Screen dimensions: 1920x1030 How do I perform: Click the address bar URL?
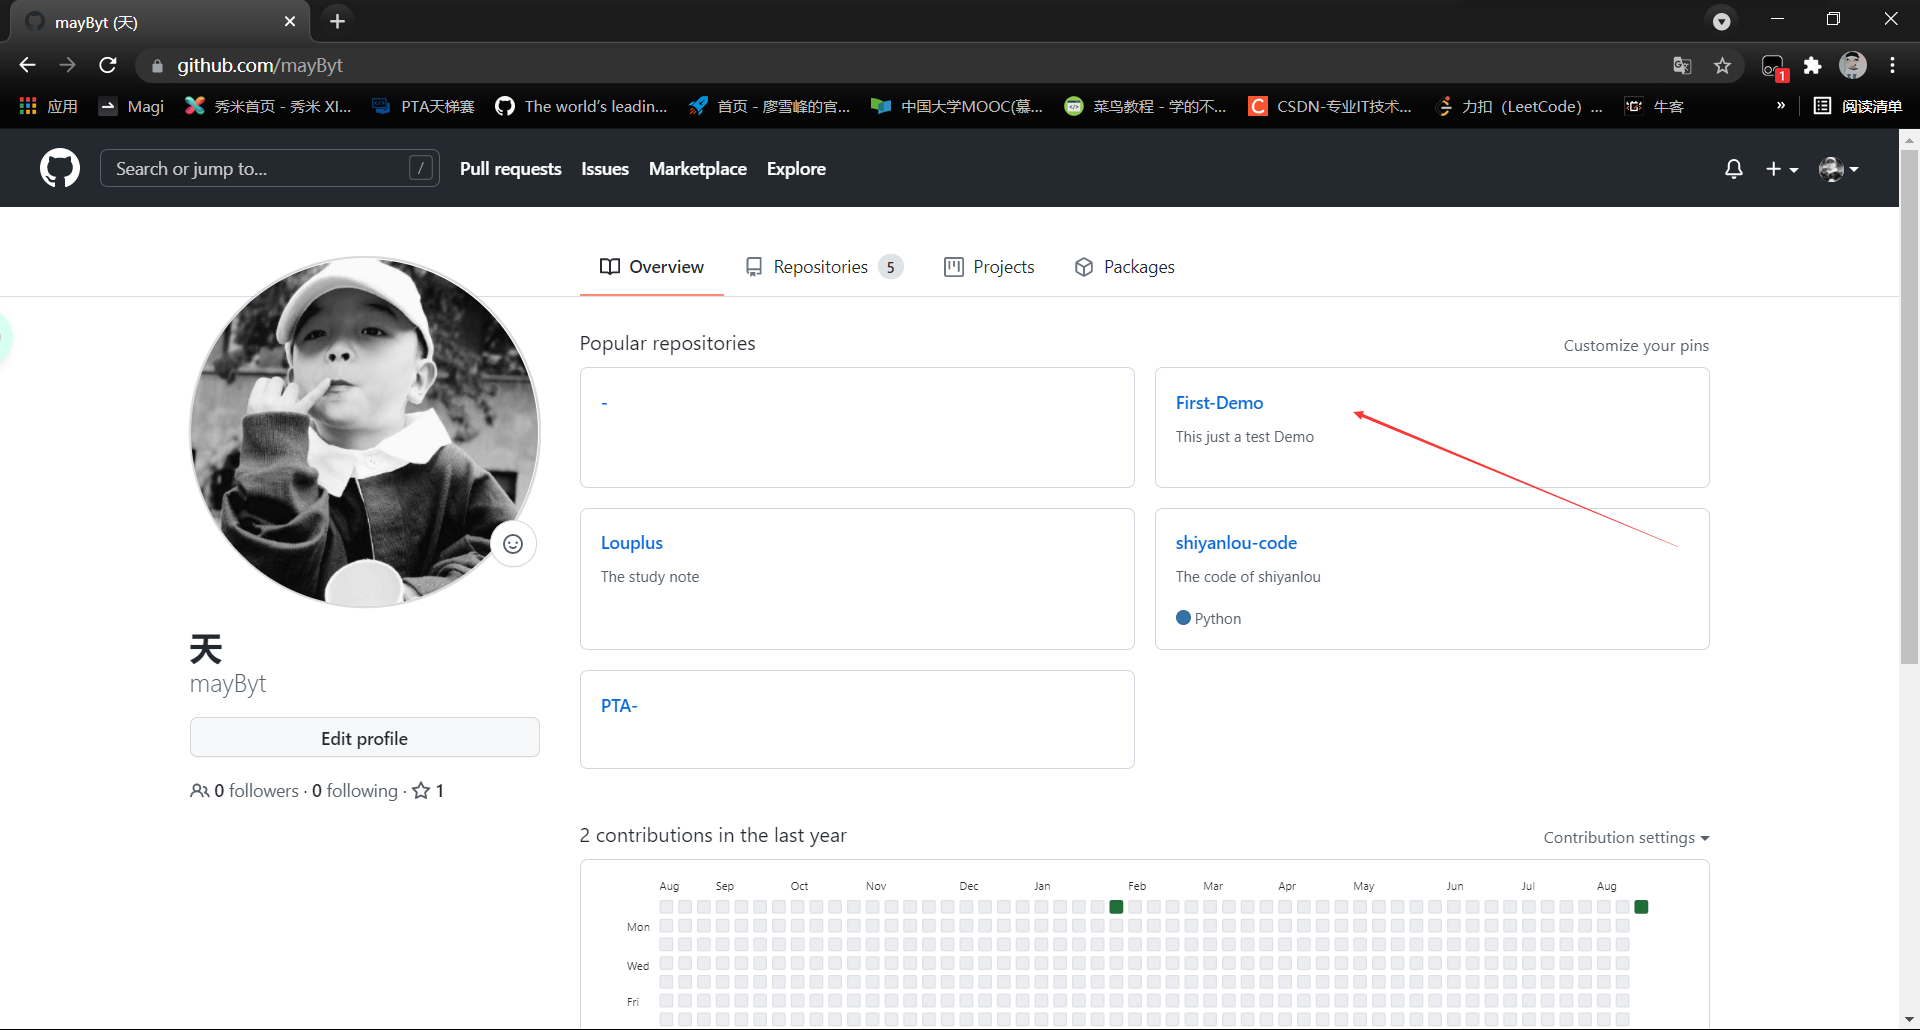pyautogui.click(x=260, y=65)
